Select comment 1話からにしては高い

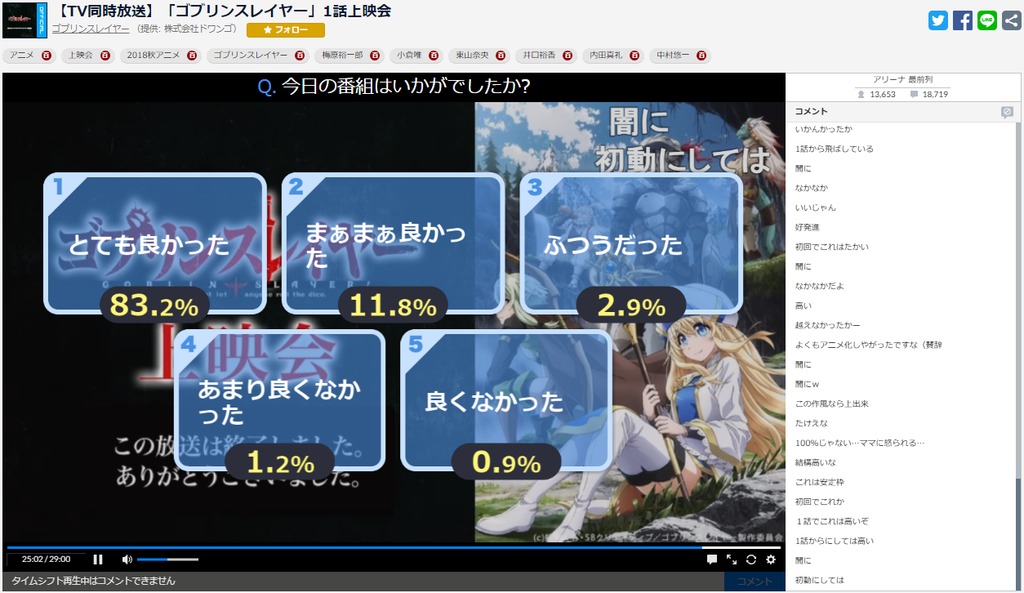tap(834, 541)
